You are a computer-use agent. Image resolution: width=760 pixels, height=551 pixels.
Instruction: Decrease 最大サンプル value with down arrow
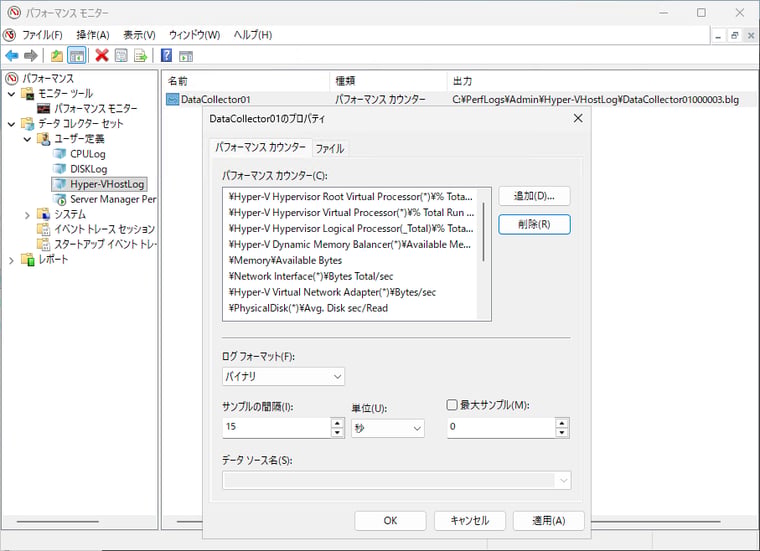tap(562, 432)
